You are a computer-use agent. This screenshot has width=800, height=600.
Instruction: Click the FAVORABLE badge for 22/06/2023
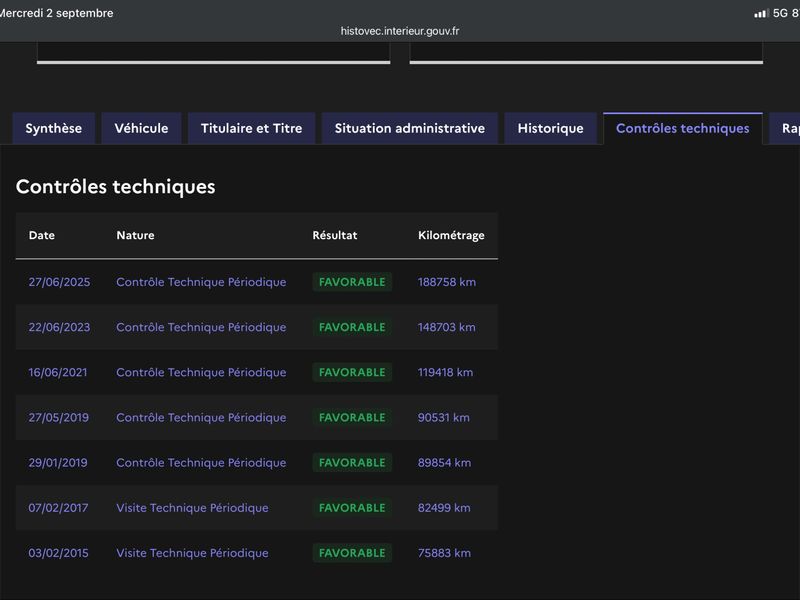coord(352,327)
